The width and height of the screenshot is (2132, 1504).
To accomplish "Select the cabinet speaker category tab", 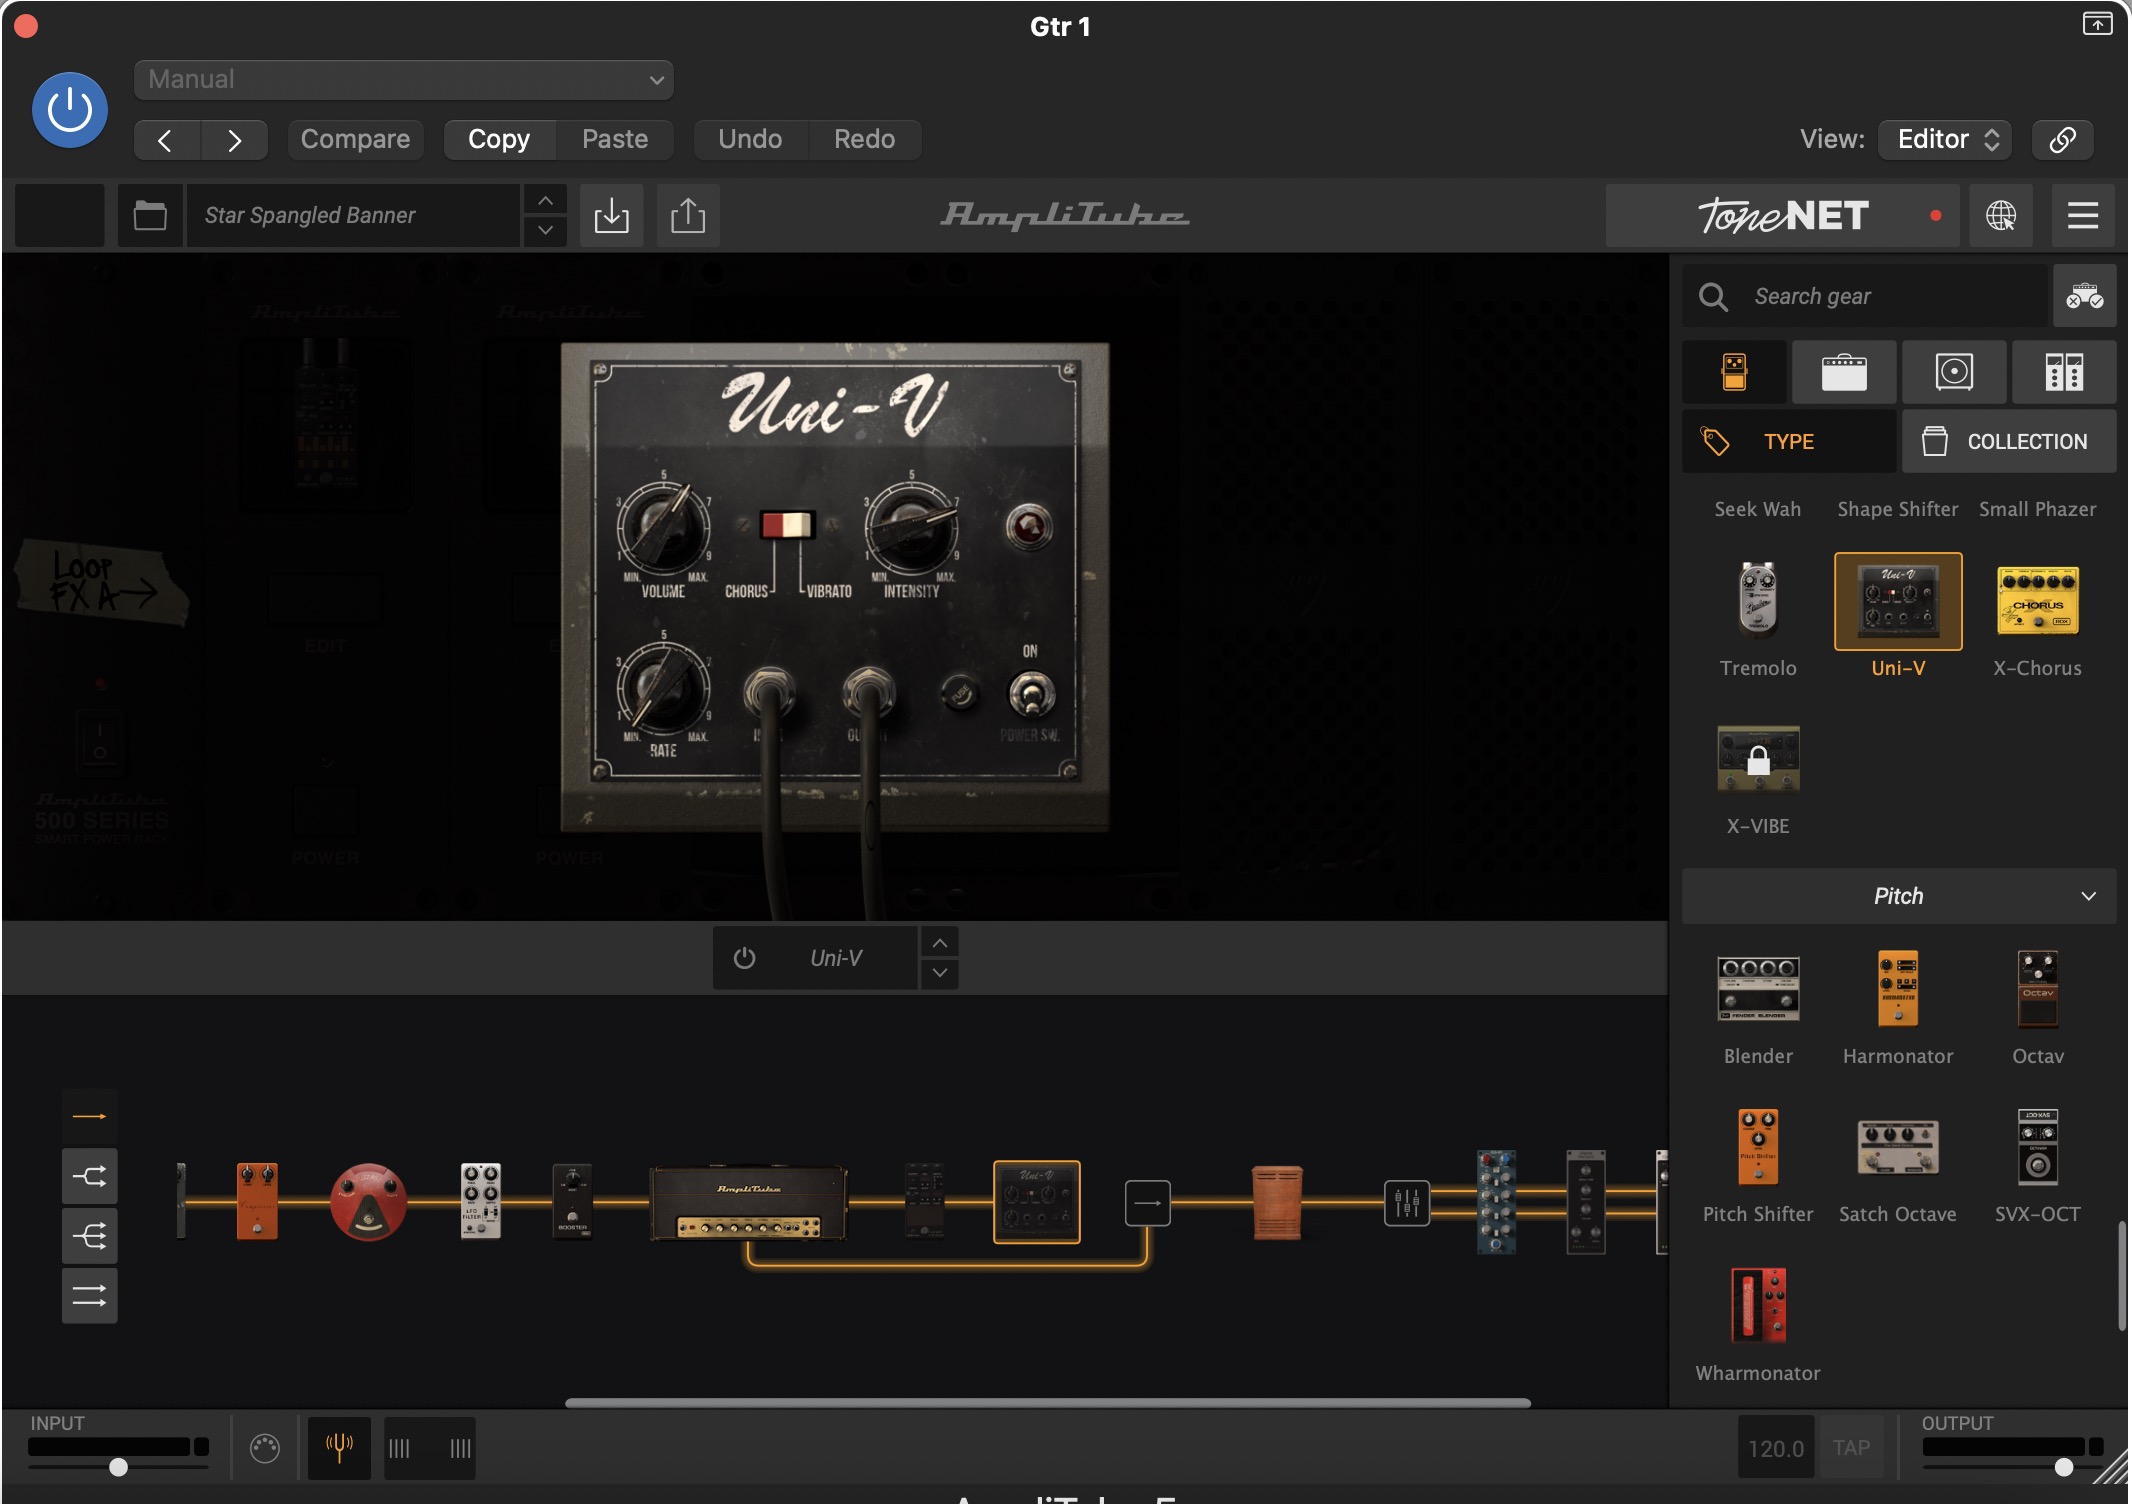I will (x=1954, y=372).
